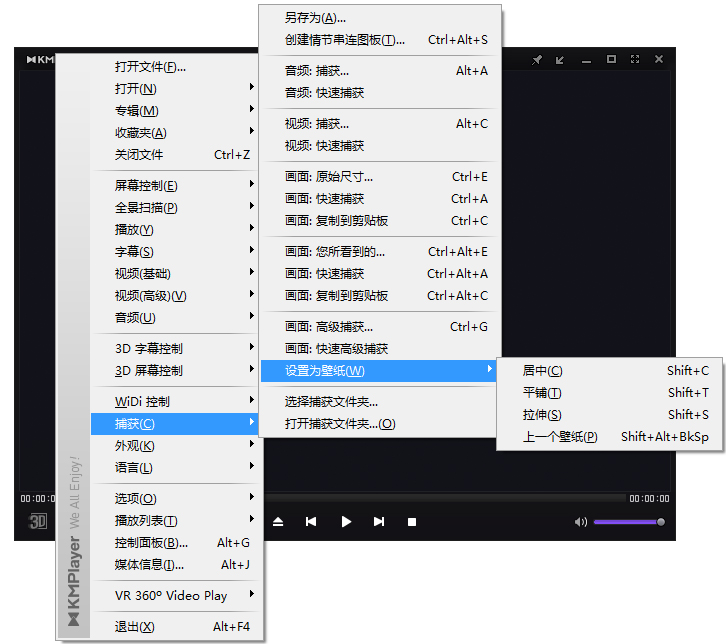Choose 打开捕获文件夹...(O) entry
The width and height of the screenshot is (726, 644).
pos(380,424)
